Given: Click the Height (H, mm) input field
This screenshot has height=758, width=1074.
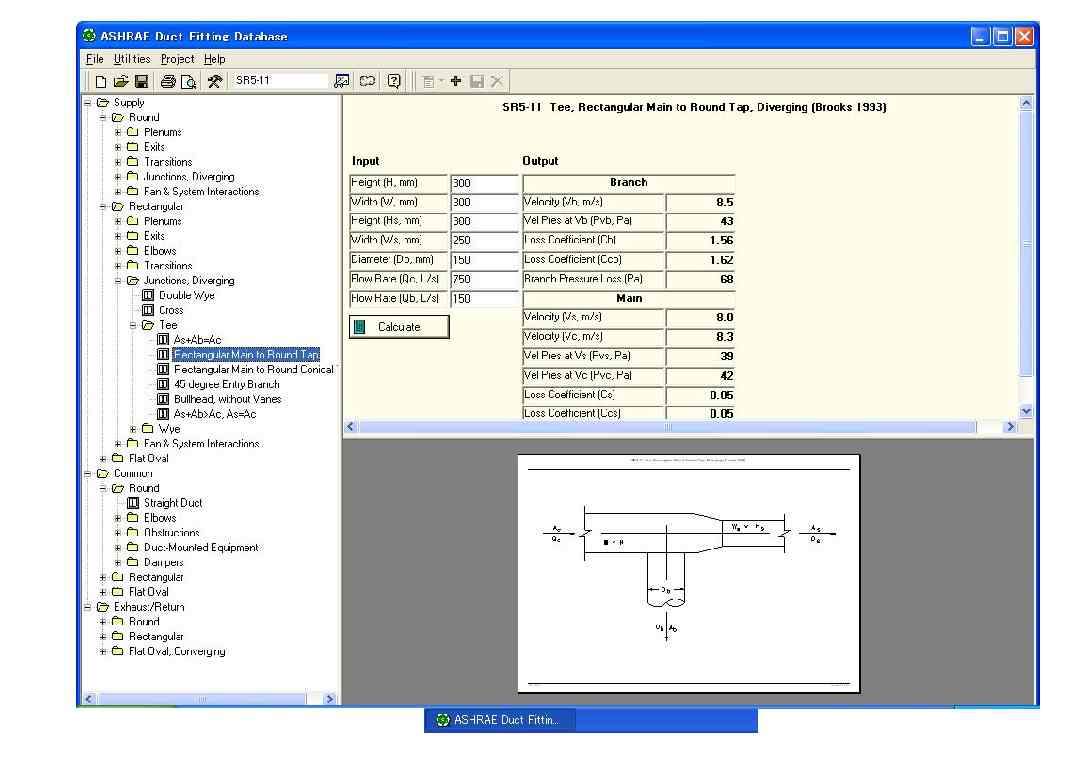Looking at the screenshot, I should pyautogui.click(x=484, y=184).
